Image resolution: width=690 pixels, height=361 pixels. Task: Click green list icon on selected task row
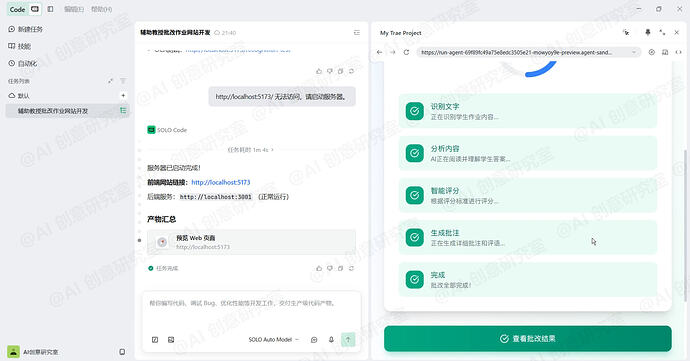pos(123,111)
